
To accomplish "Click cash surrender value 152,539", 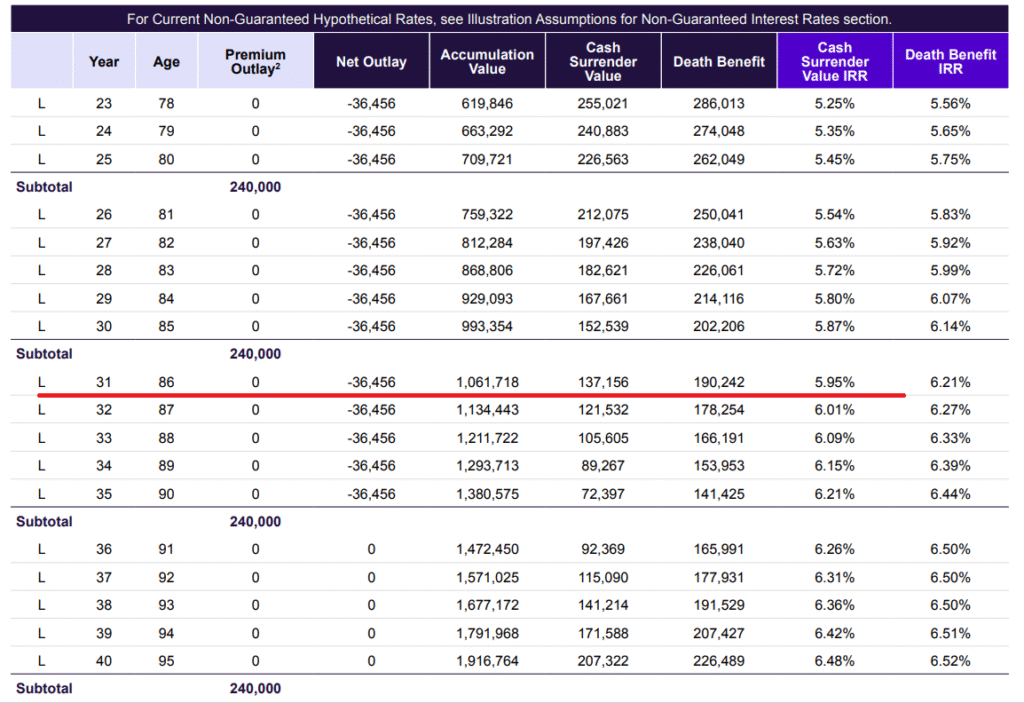I will [603, 326].
